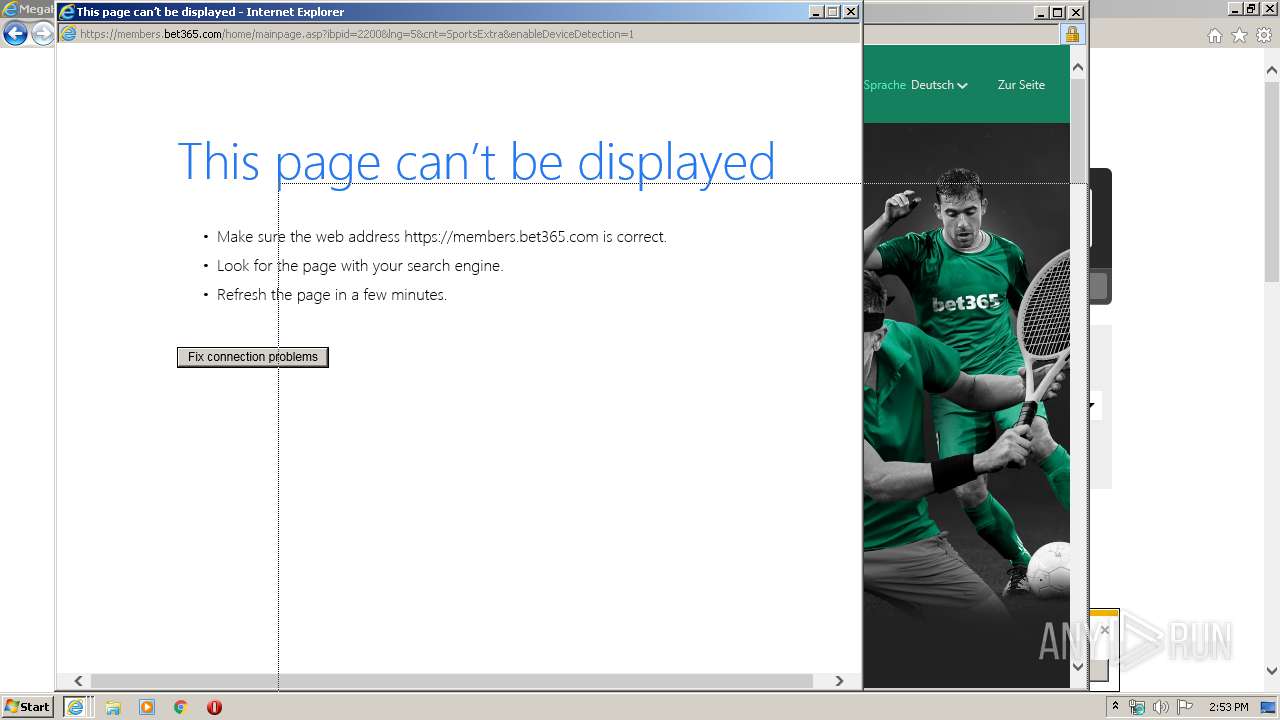1280x720 pixels.
Task: Click the page icon beside the bet365 URL
Action: 69,34
